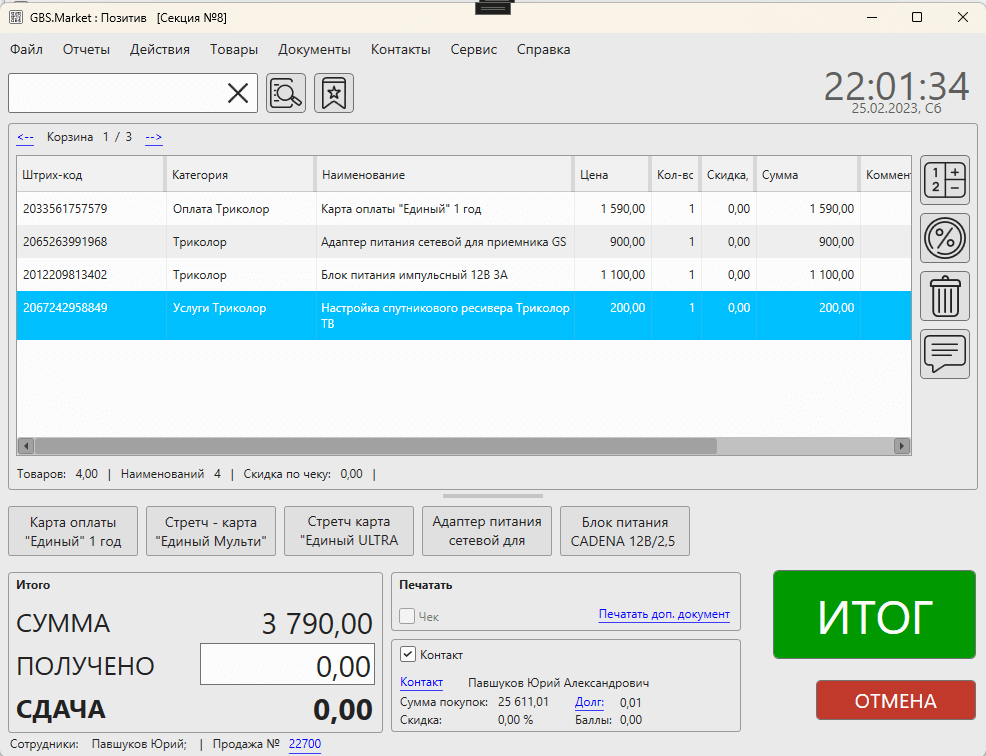Add Блок питания CADENA via quick button
Viewport: 986px width, 756px height.
click(624, 531)
